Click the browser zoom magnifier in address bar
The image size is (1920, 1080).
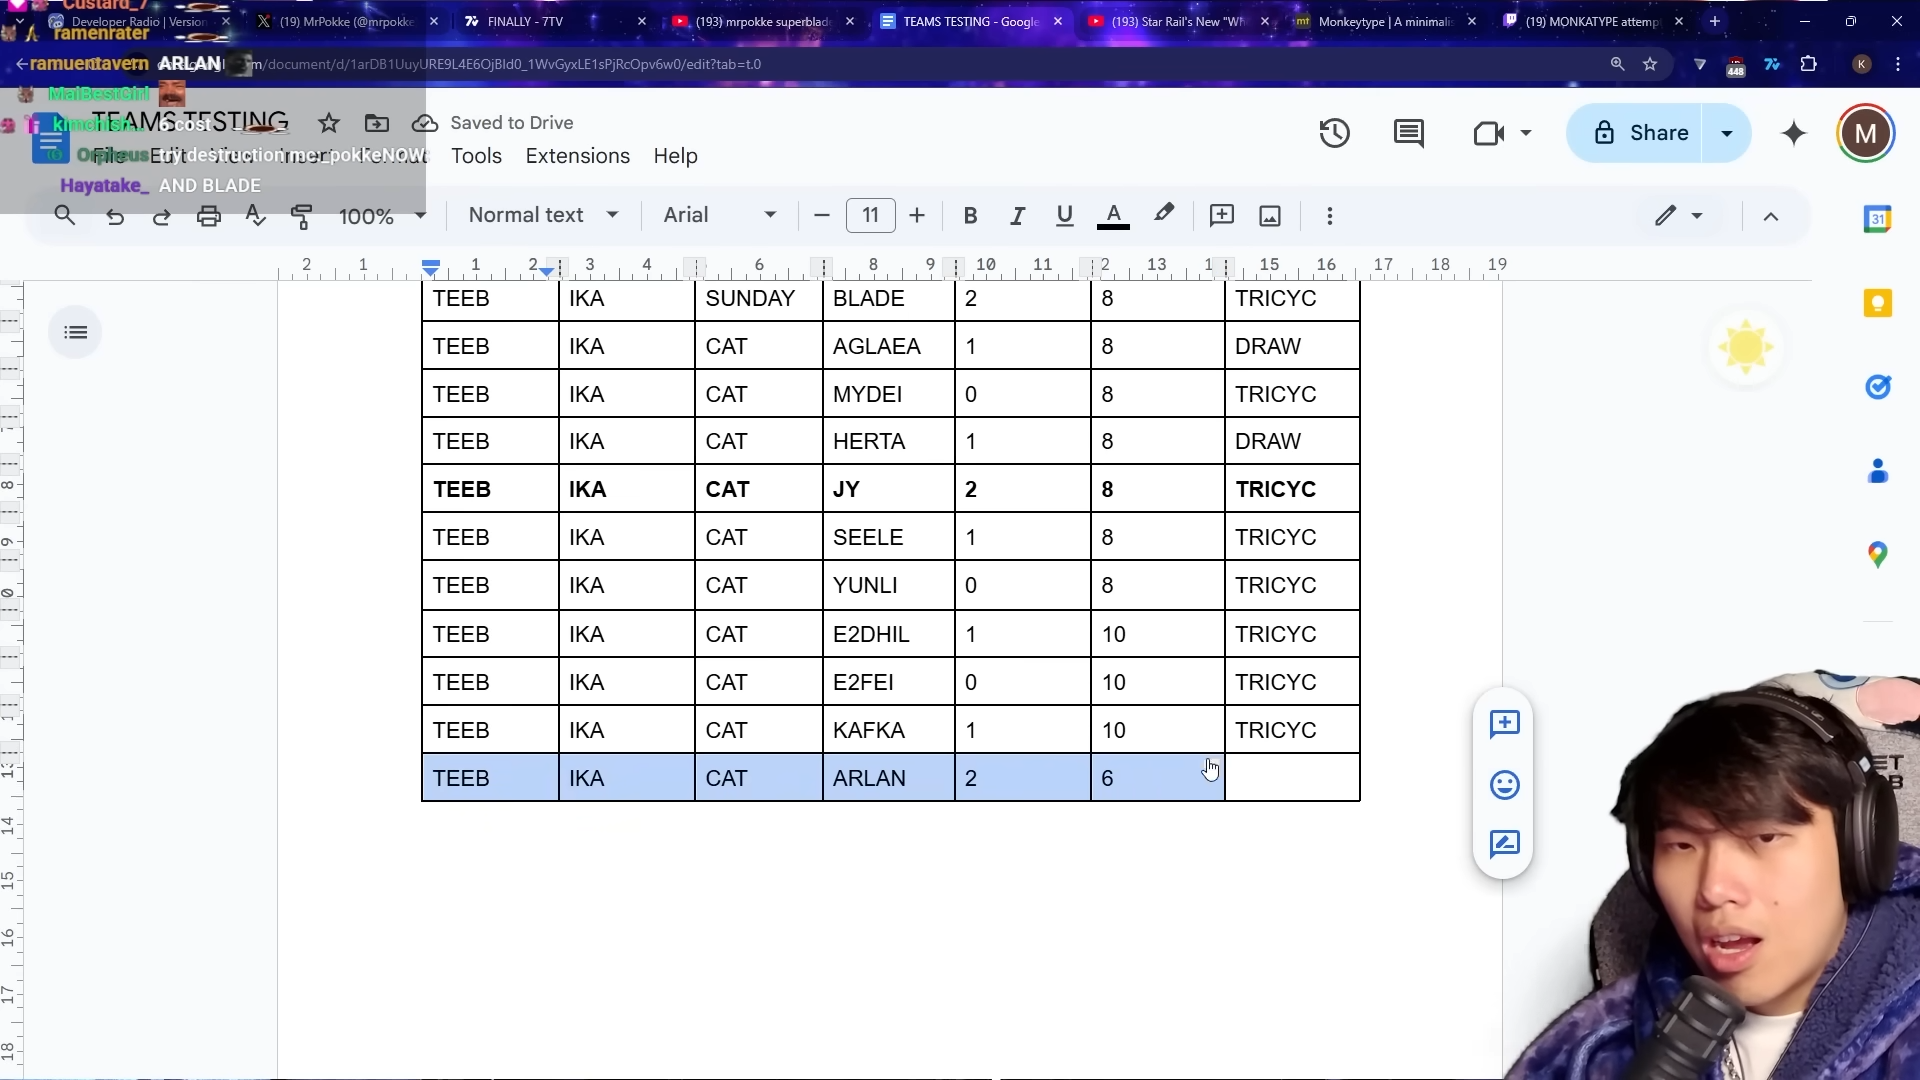[x=1617, y=64]
